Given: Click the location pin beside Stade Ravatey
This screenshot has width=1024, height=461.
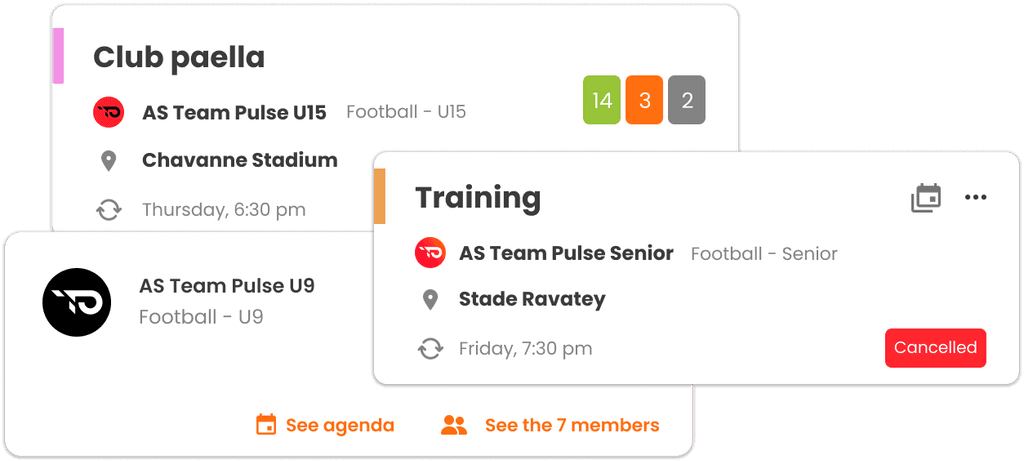Looking at the screenshot, I should tap(430, 300).
